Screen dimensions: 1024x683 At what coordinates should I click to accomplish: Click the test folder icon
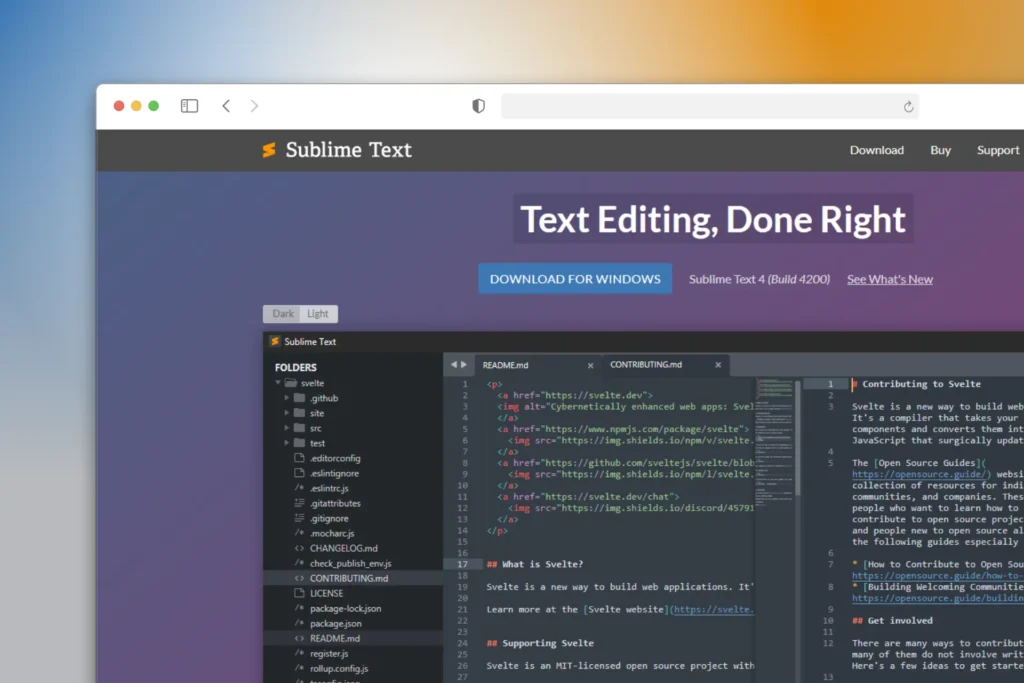point(300,443)
